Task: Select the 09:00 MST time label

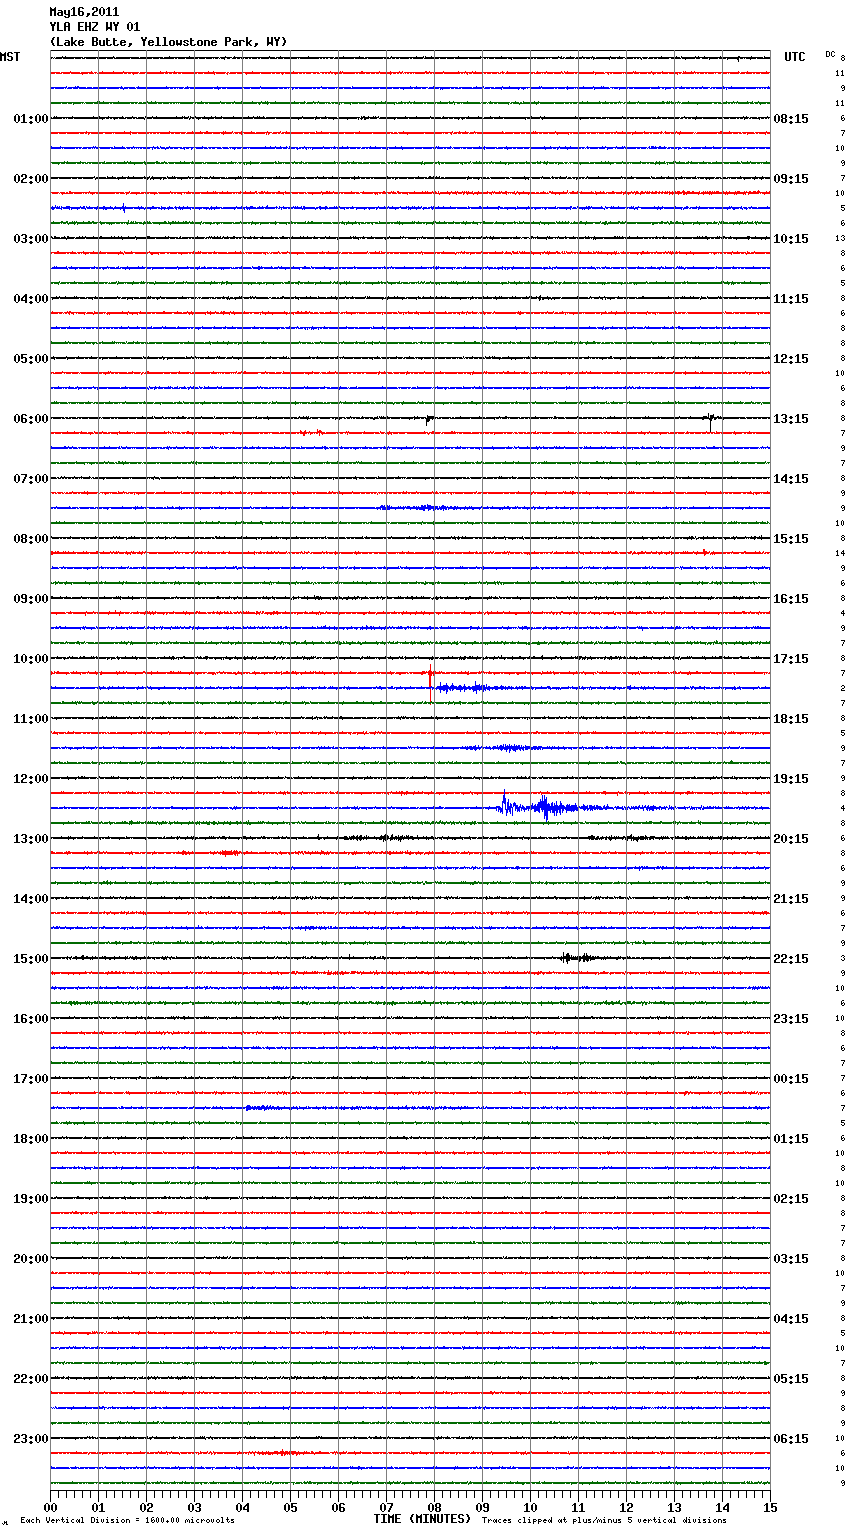Action: point(31,599)
